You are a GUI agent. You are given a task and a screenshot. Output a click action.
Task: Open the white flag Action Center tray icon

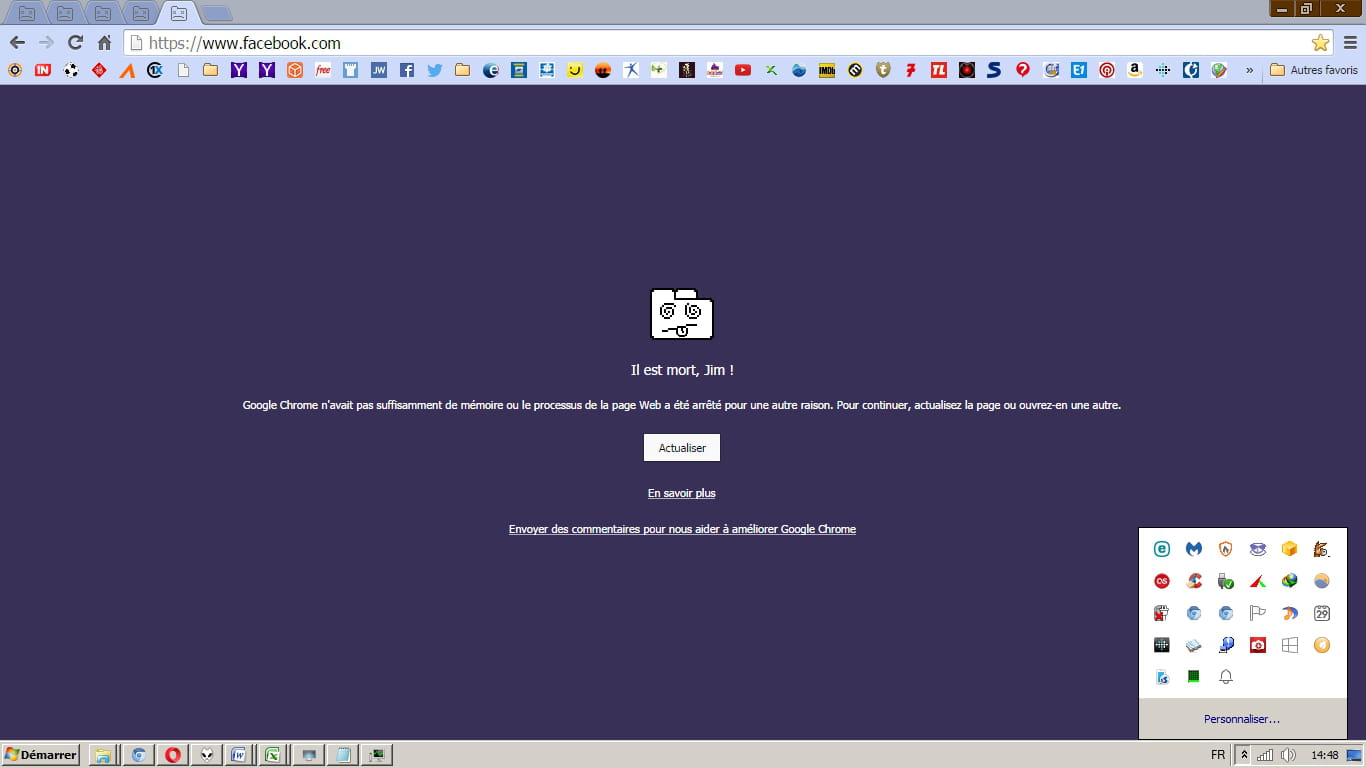point(1258,613)
